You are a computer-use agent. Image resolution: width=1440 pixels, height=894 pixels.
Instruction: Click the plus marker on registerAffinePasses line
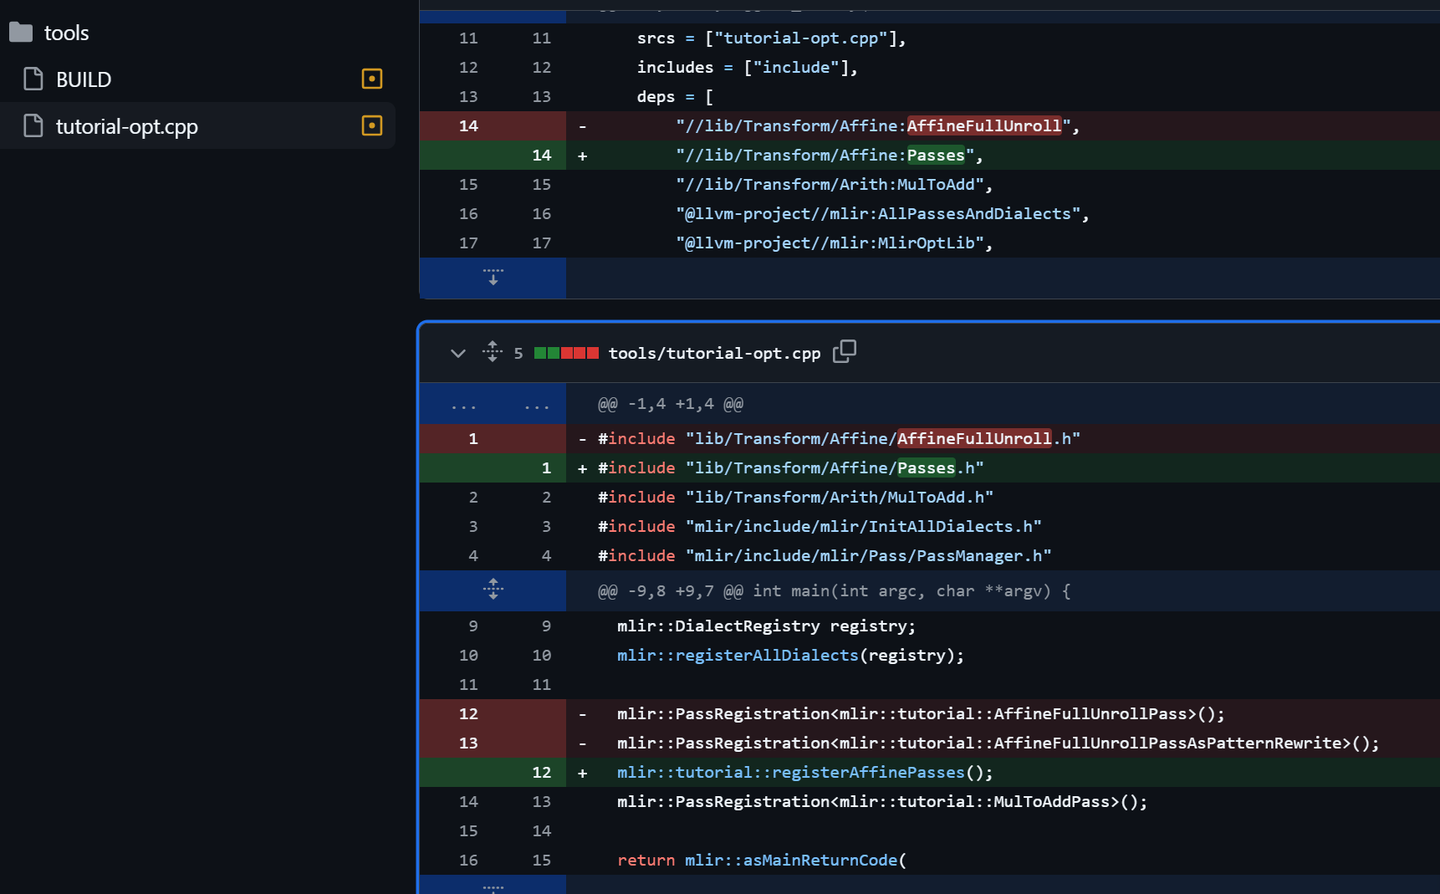[582, 773]
